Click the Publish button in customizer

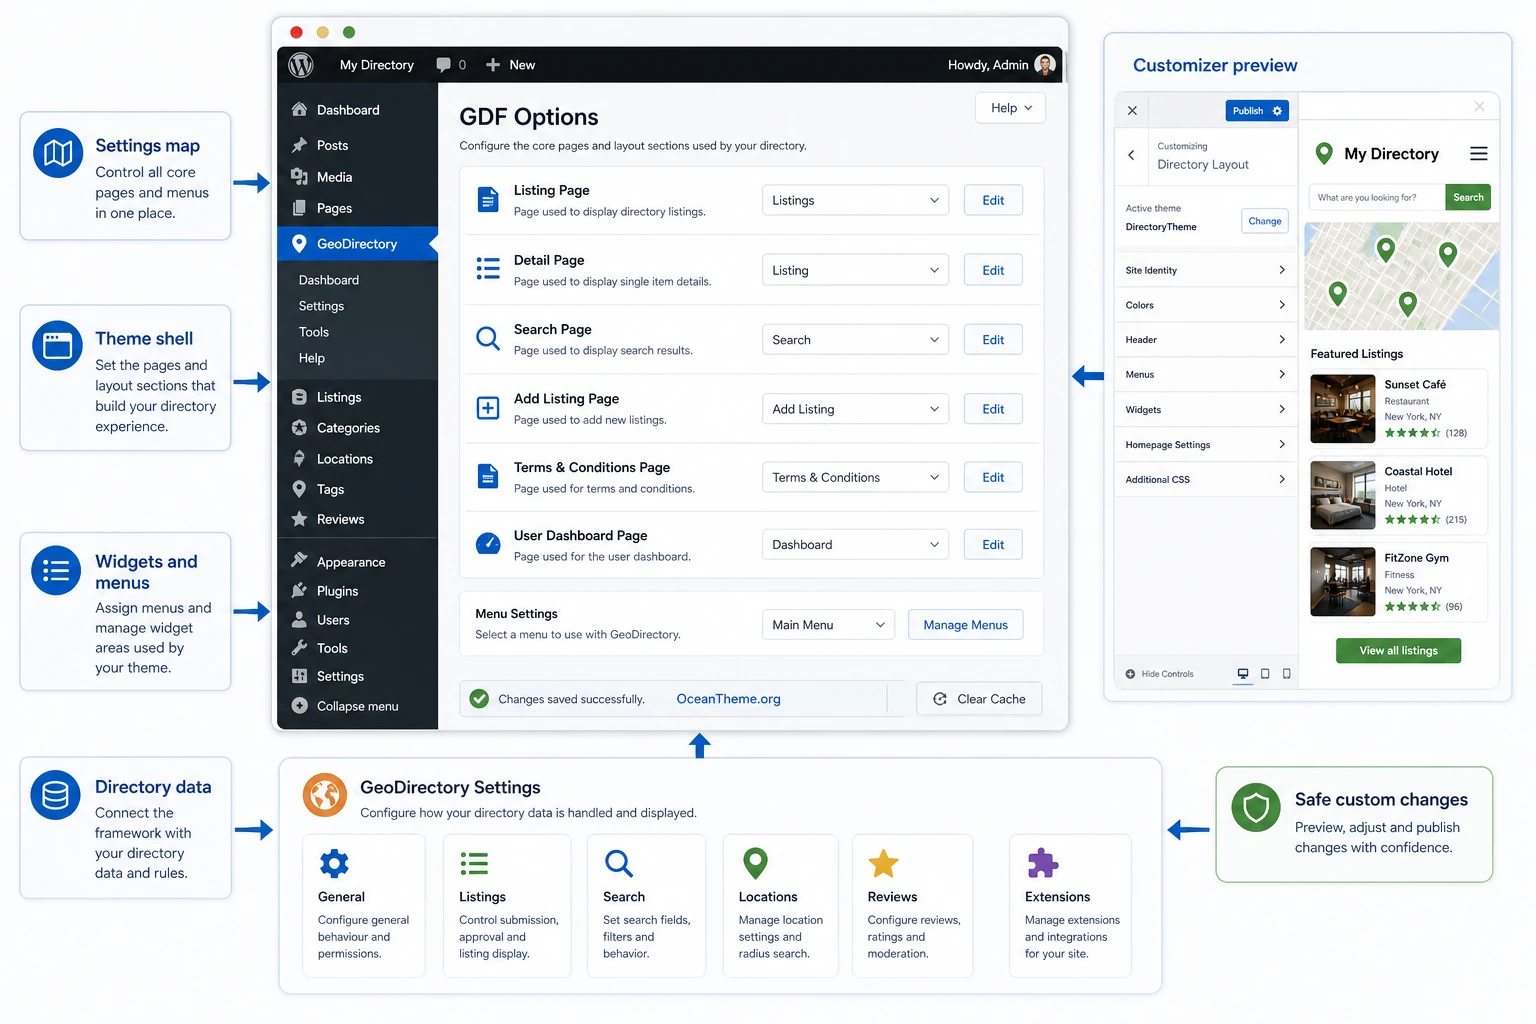point(1247,111)
